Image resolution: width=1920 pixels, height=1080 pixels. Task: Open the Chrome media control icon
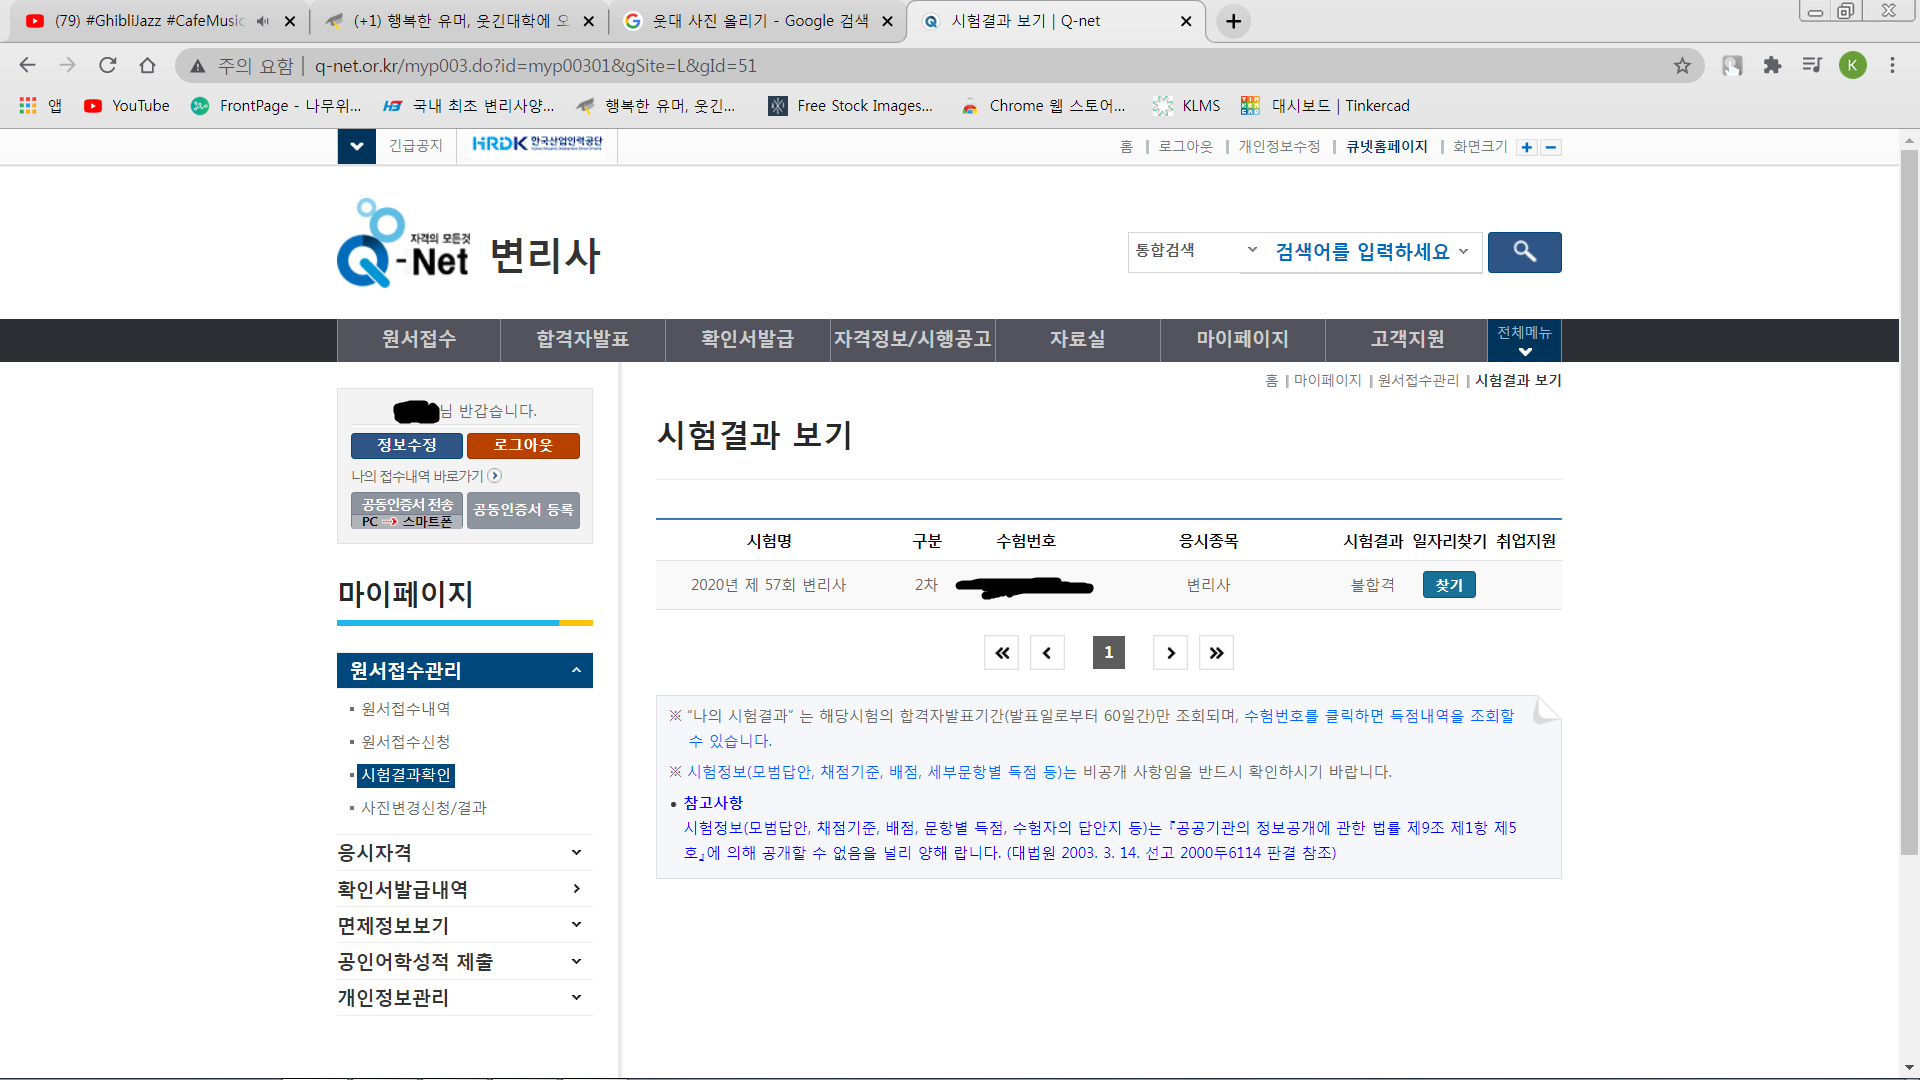click(1812, 66)
